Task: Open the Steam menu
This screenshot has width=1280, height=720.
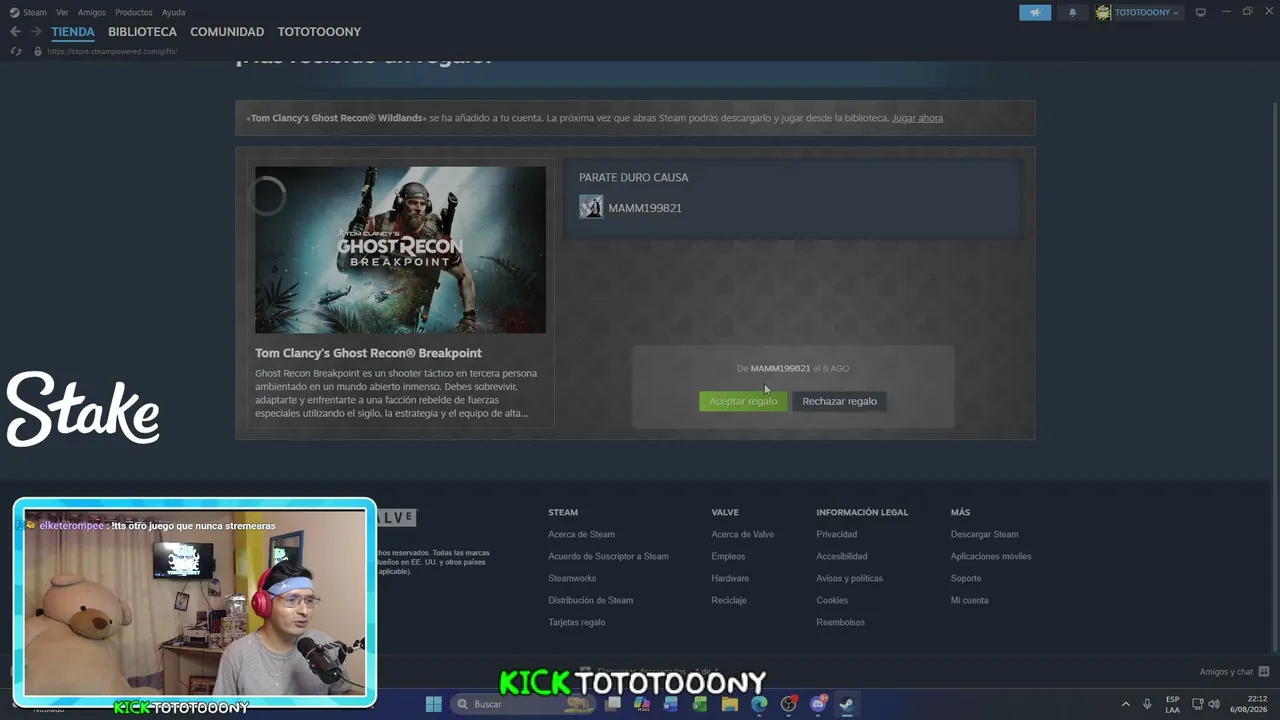Action: (35, 12)
